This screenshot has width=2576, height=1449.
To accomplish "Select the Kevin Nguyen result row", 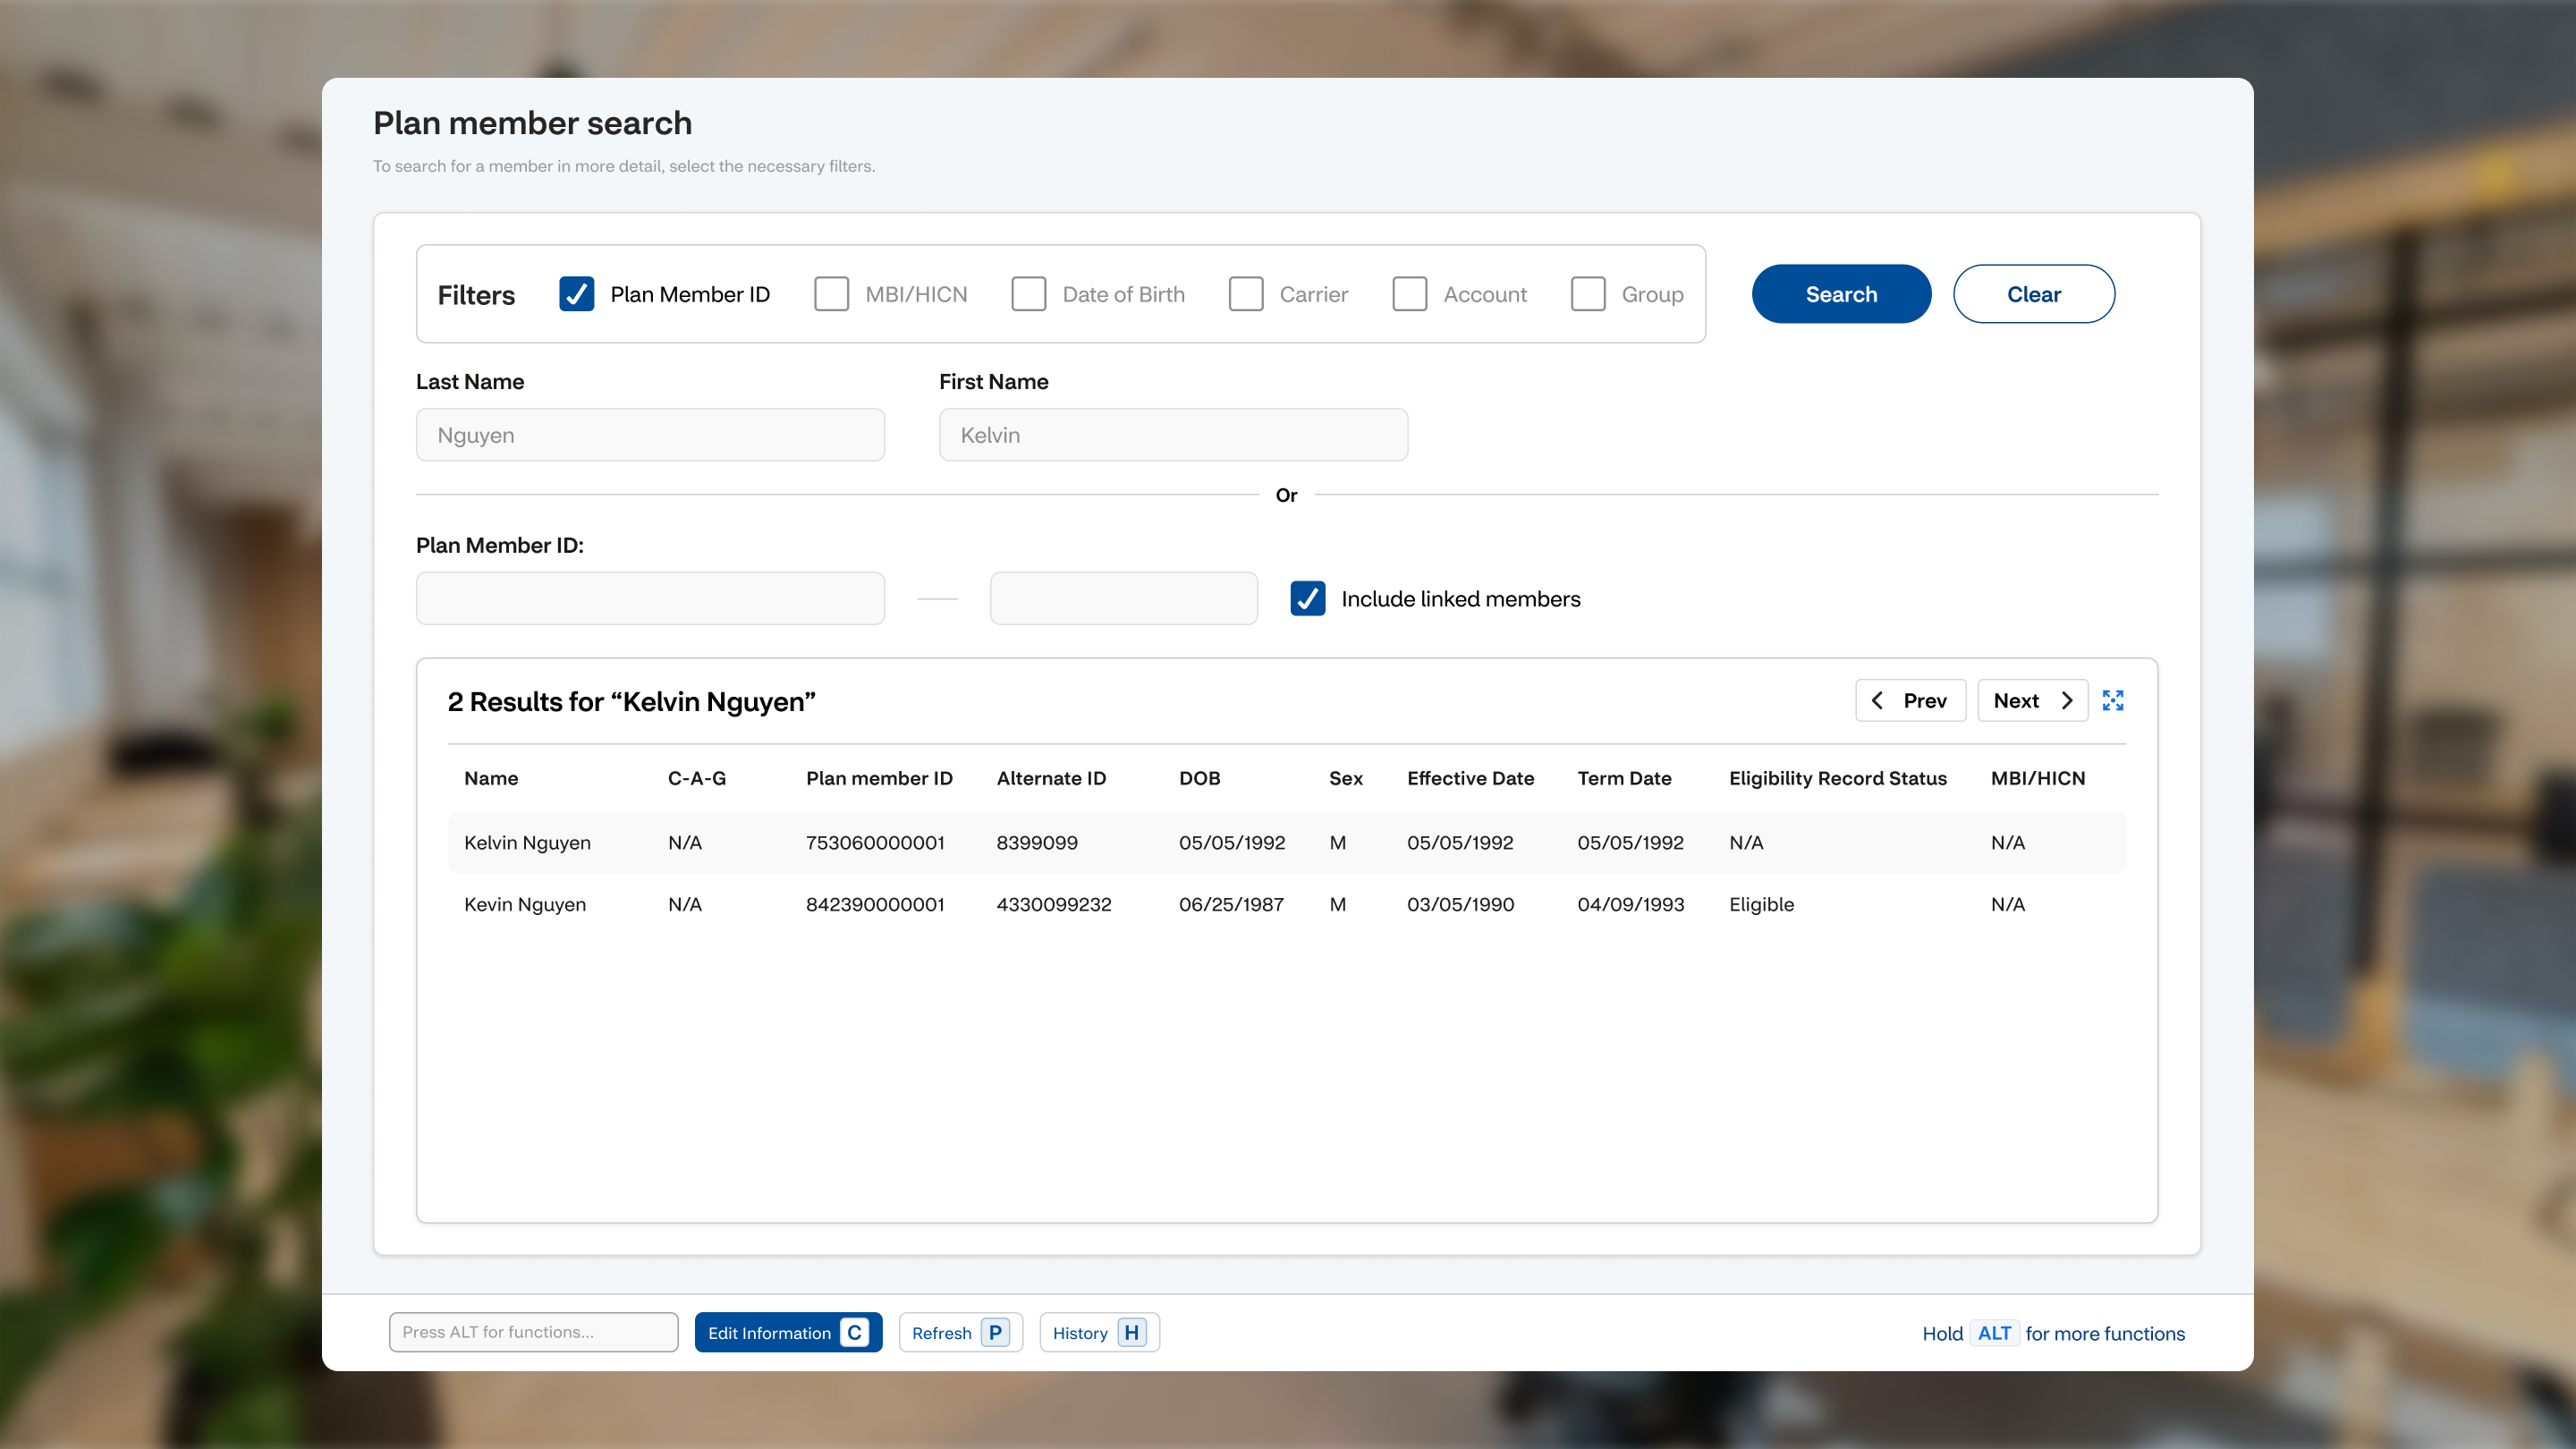I will [1286, 904].
